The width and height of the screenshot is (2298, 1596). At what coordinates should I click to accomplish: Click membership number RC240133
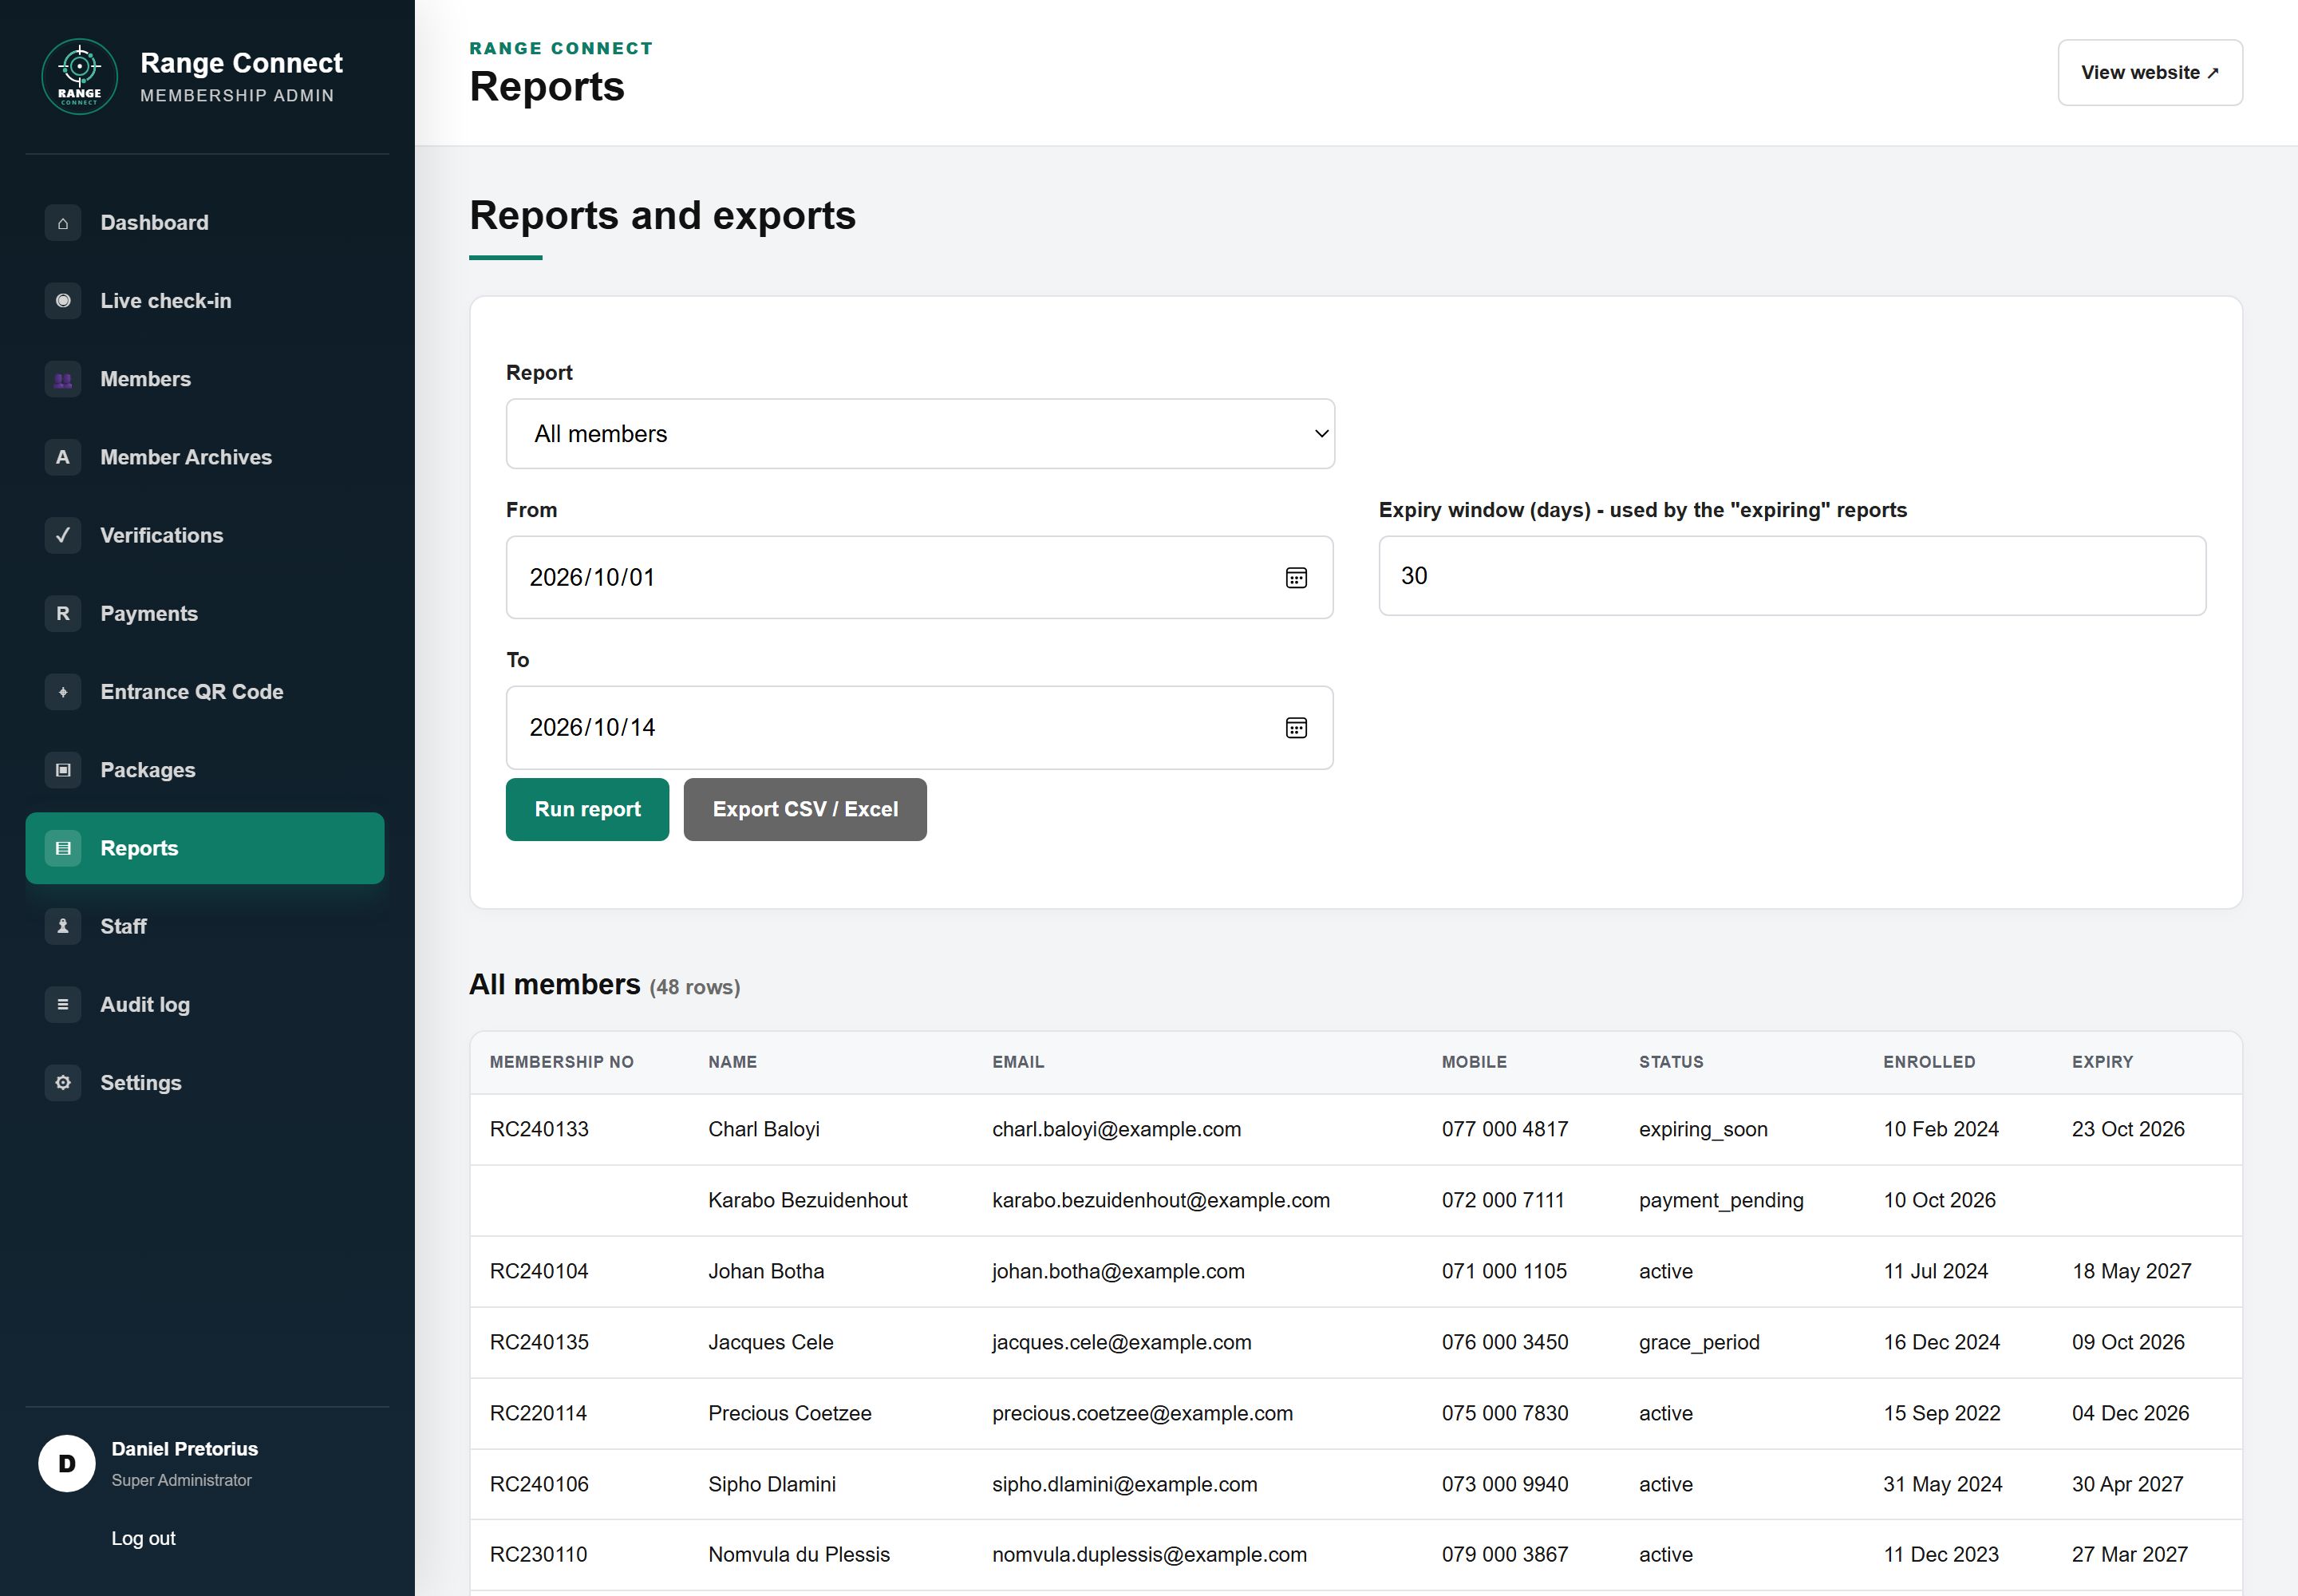click(x=539, y=1129)
